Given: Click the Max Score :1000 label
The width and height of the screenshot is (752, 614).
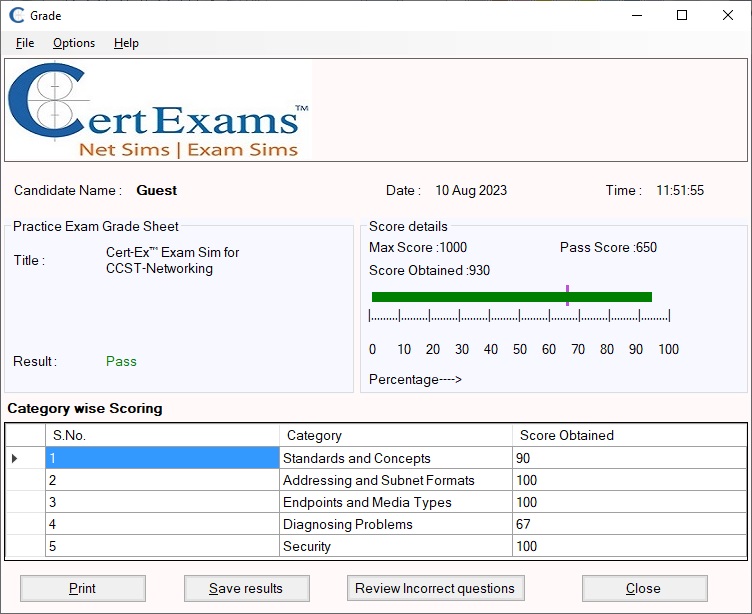Looking at the screenshot, I should 418,248.
